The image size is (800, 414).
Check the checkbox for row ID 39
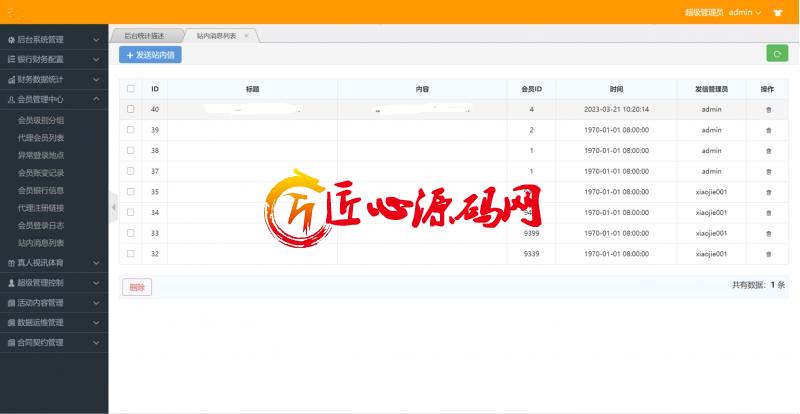[x=131, y=130]
